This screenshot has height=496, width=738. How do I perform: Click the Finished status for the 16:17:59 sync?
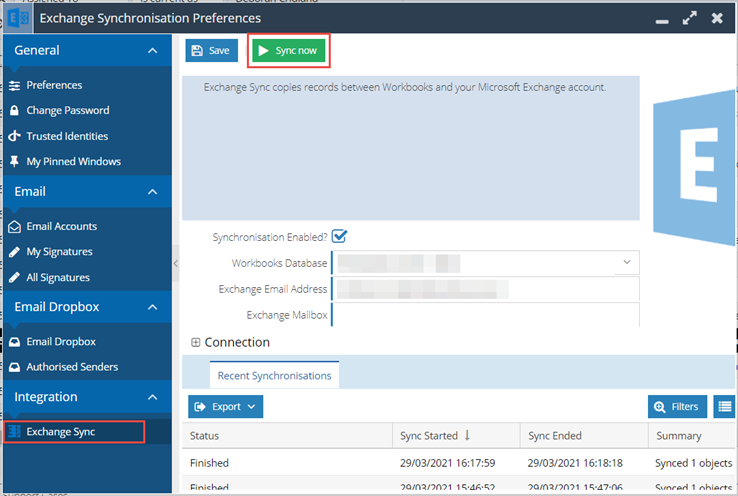(209, 463)
